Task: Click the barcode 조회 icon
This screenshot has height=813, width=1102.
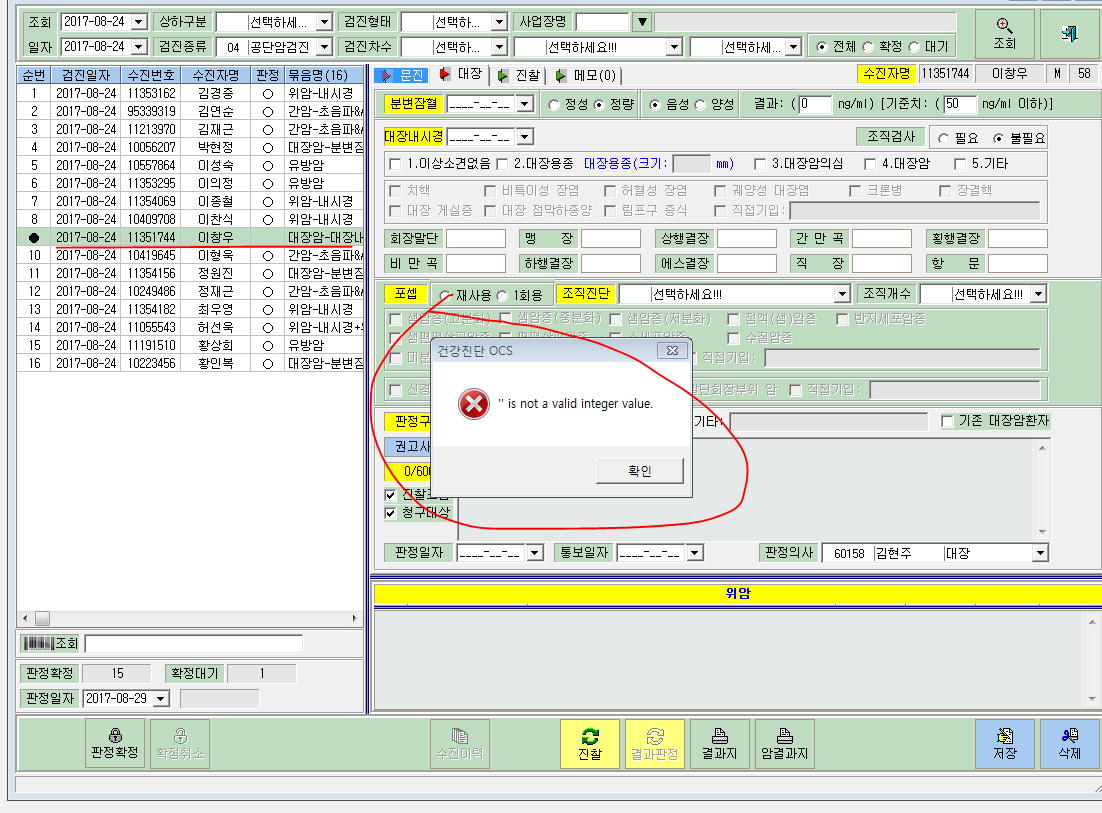Action: 49,643
